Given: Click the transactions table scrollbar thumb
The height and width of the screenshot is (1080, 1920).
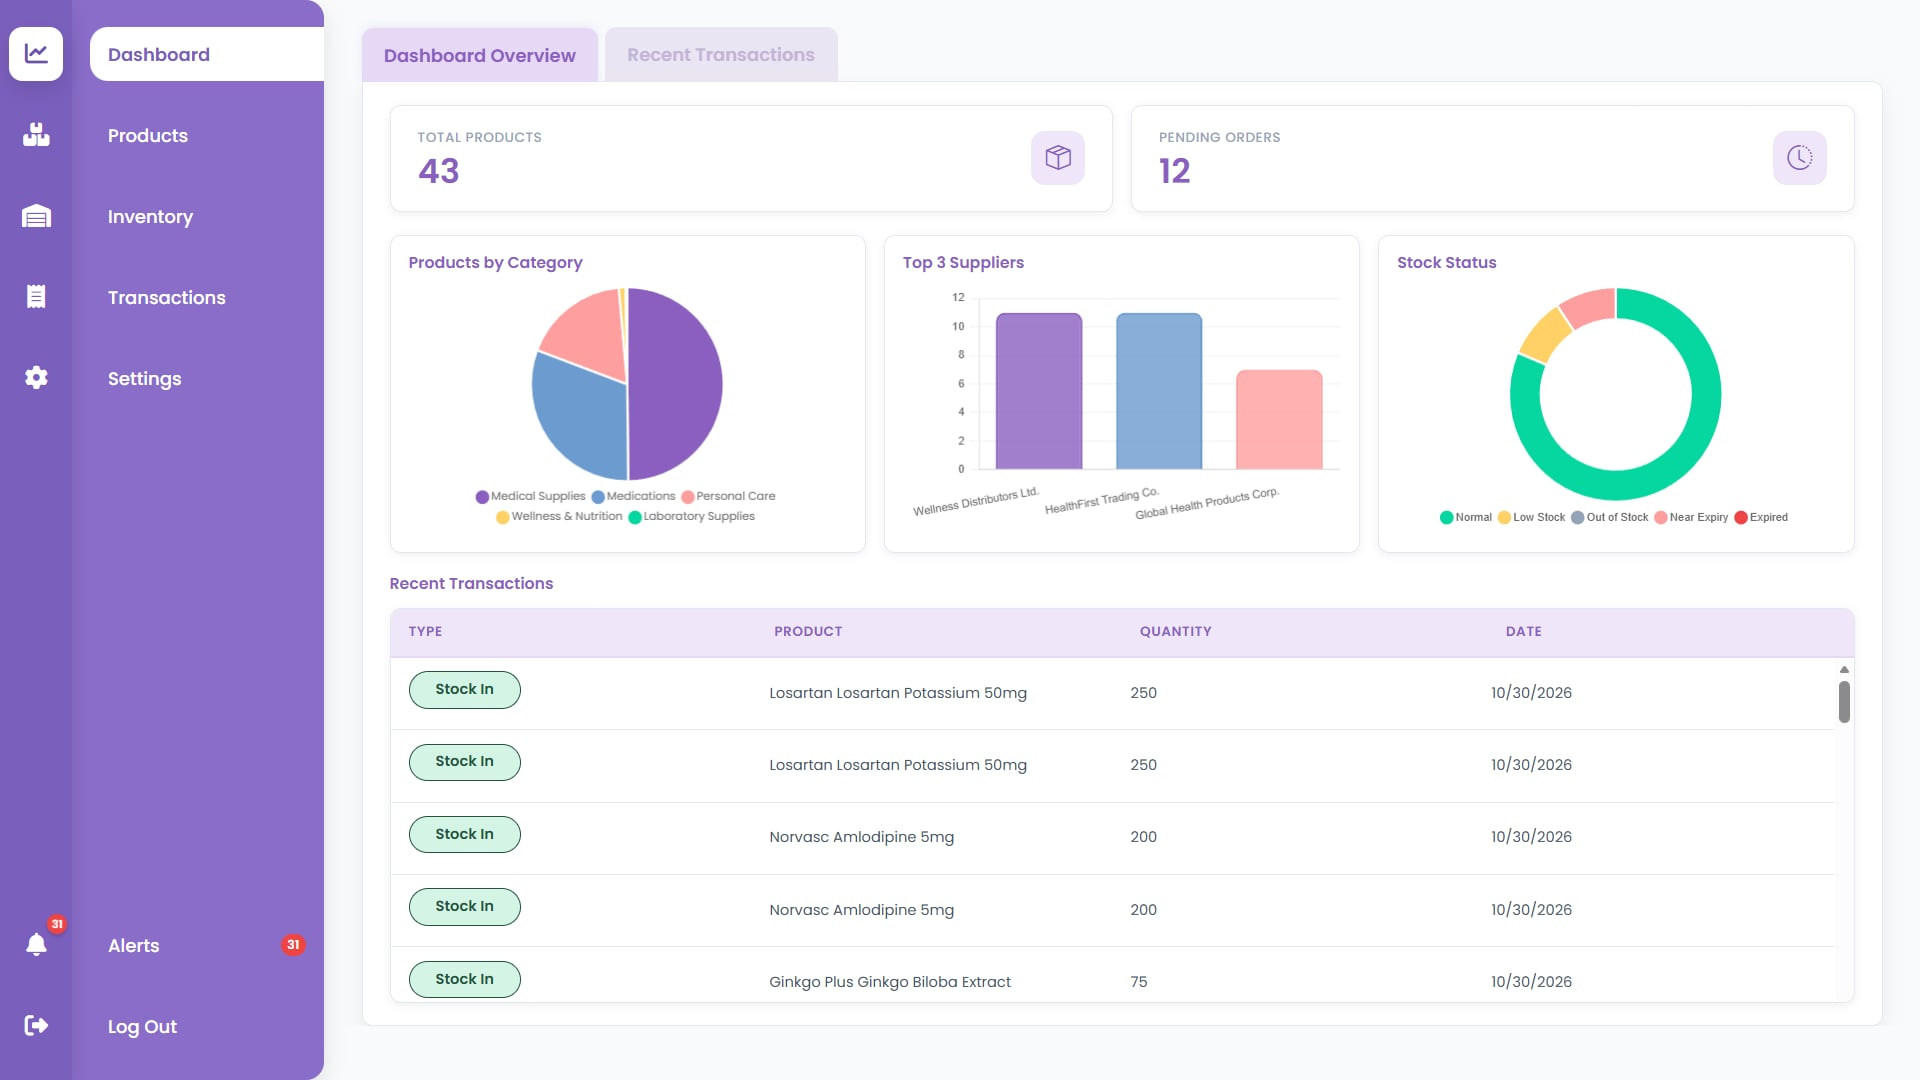Looking at the screenshot, I should [x=1844, y=701].
